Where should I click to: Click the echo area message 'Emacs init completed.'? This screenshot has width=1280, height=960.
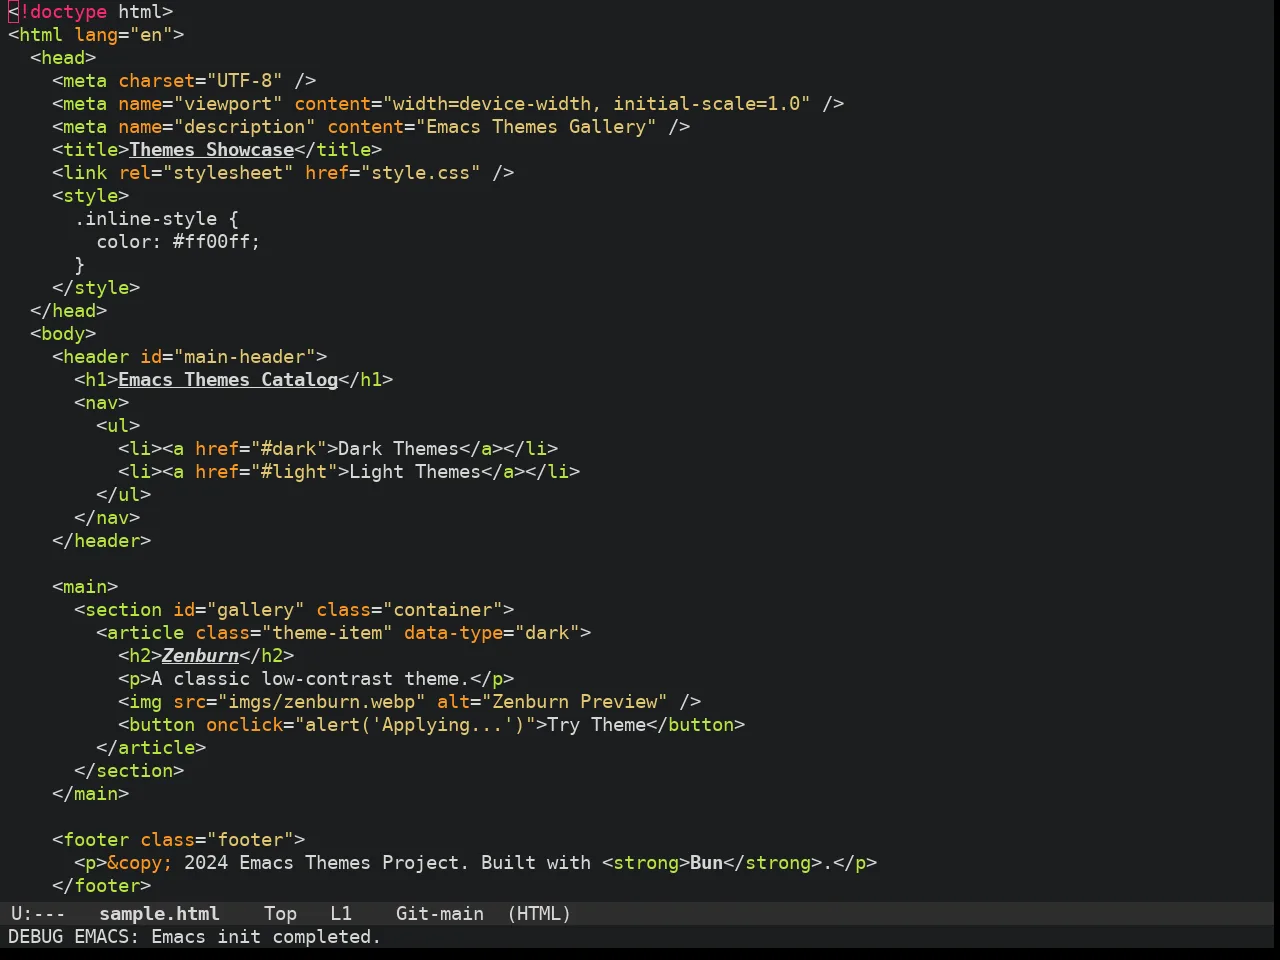tap(266, 936)
